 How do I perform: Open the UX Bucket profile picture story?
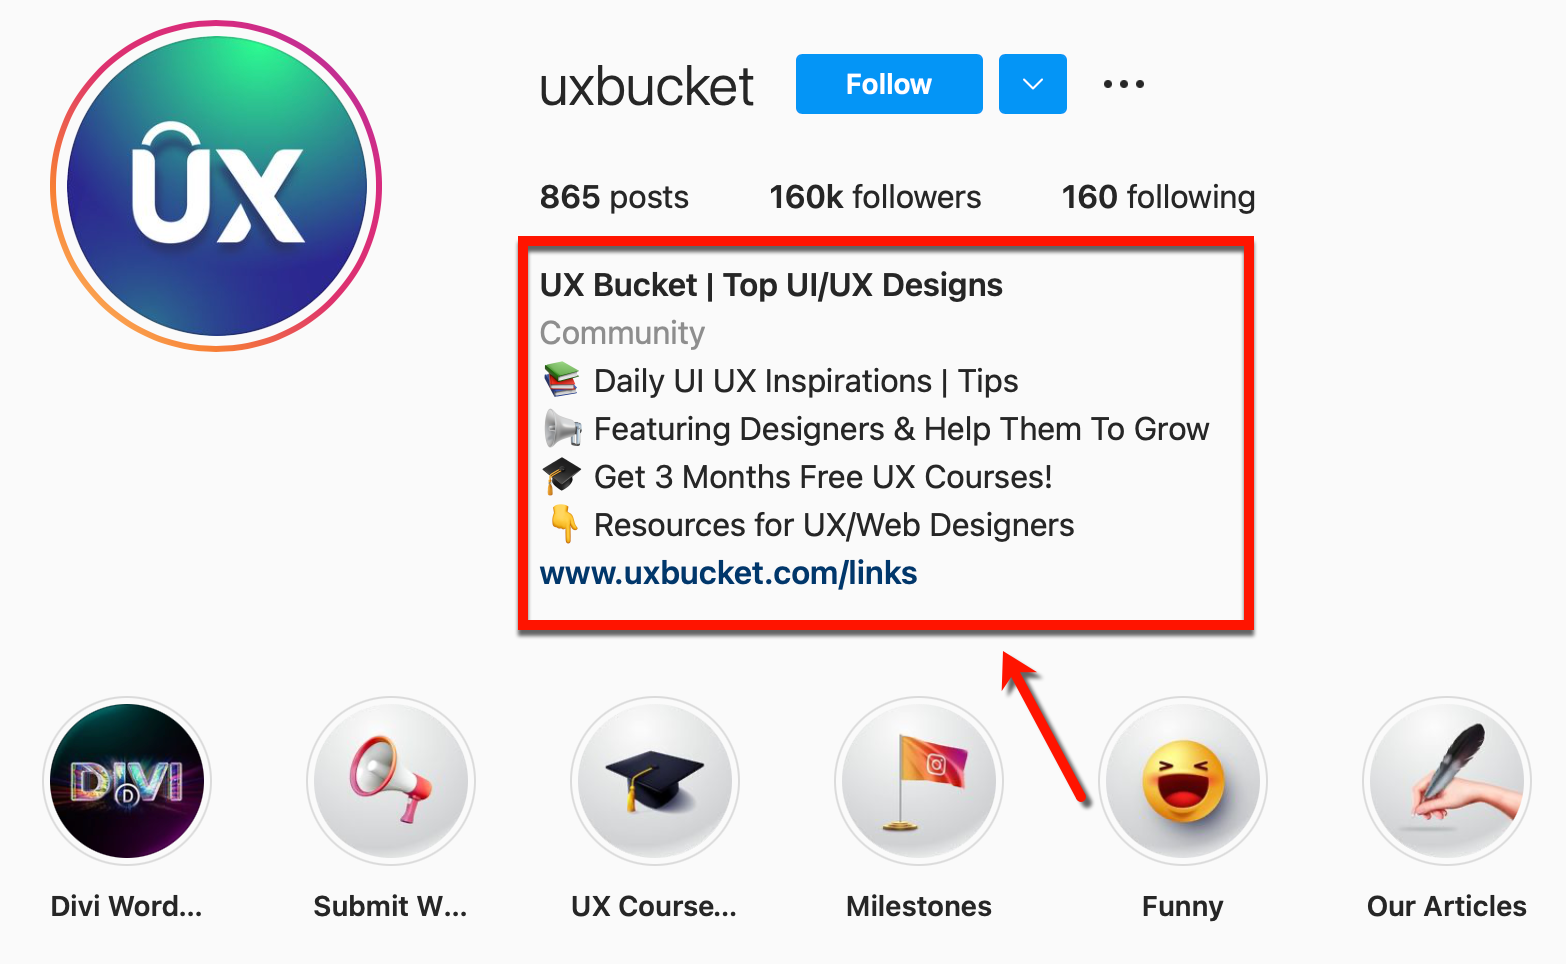(216, 186)
